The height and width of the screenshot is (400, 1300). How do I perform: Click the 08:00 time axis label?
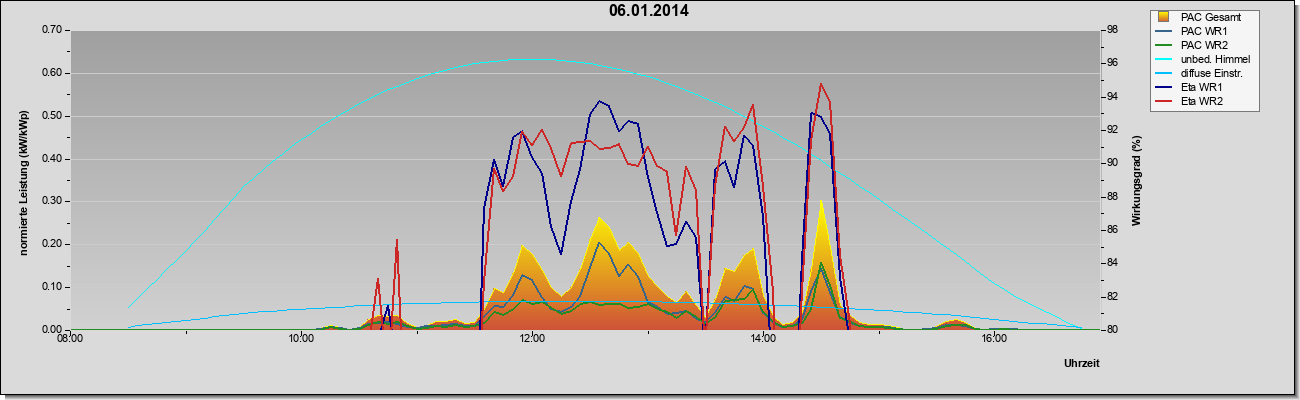point(70,339)
